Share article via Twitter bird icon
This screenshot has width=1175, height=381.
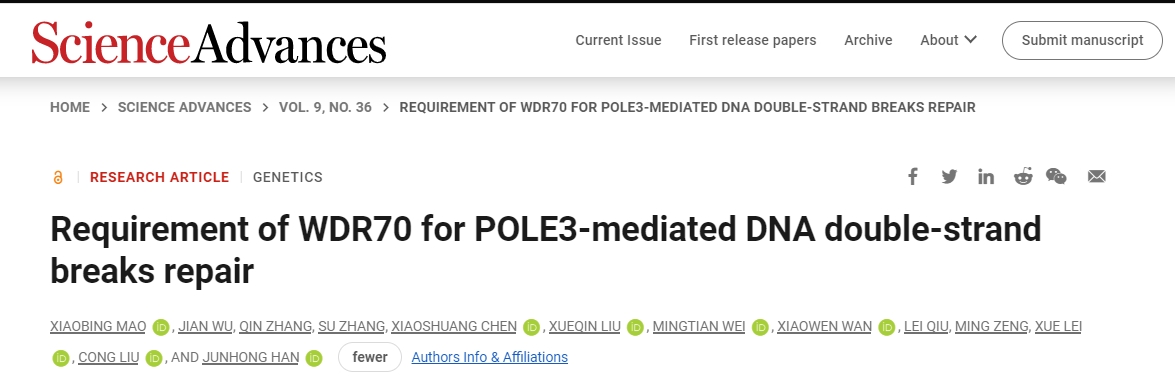pyautogui.click(x=949, y=177)
